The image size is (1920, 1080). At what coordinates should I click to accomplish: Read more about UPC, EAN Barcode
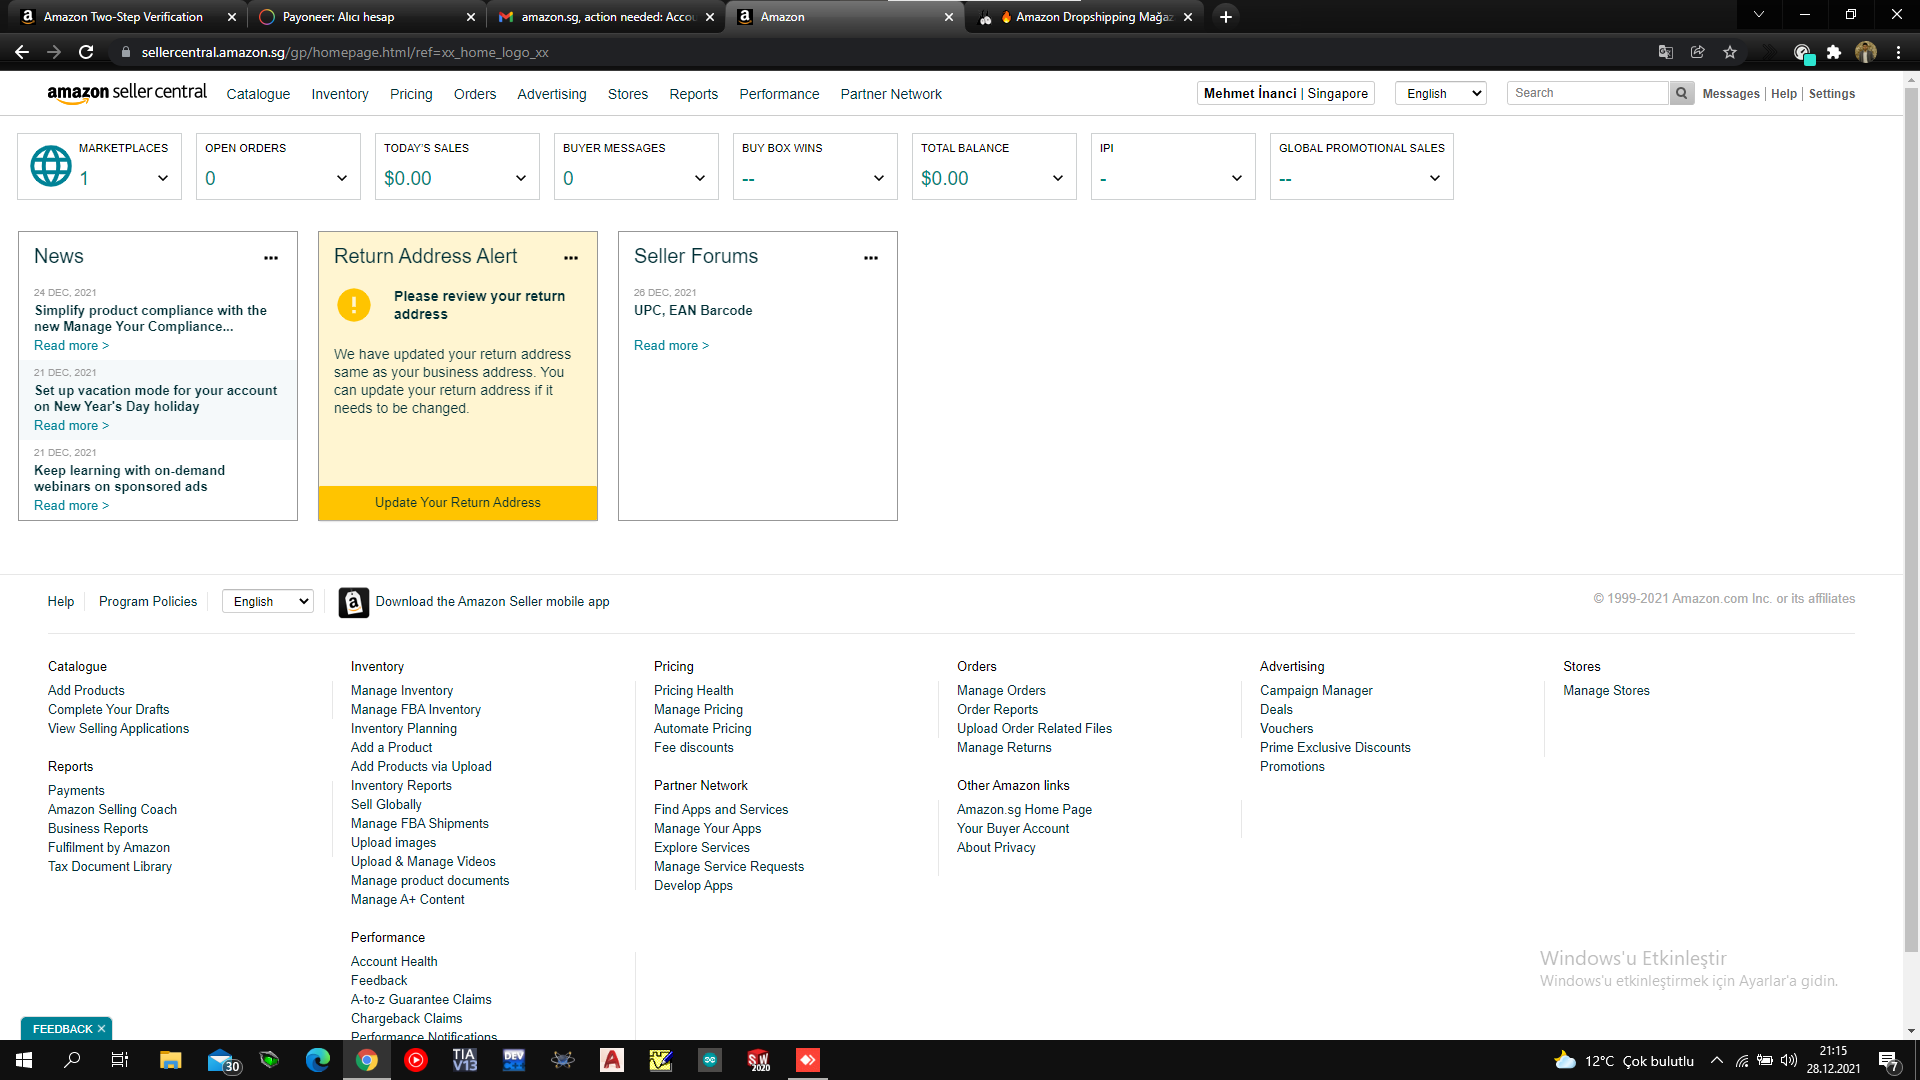[671, 345]
